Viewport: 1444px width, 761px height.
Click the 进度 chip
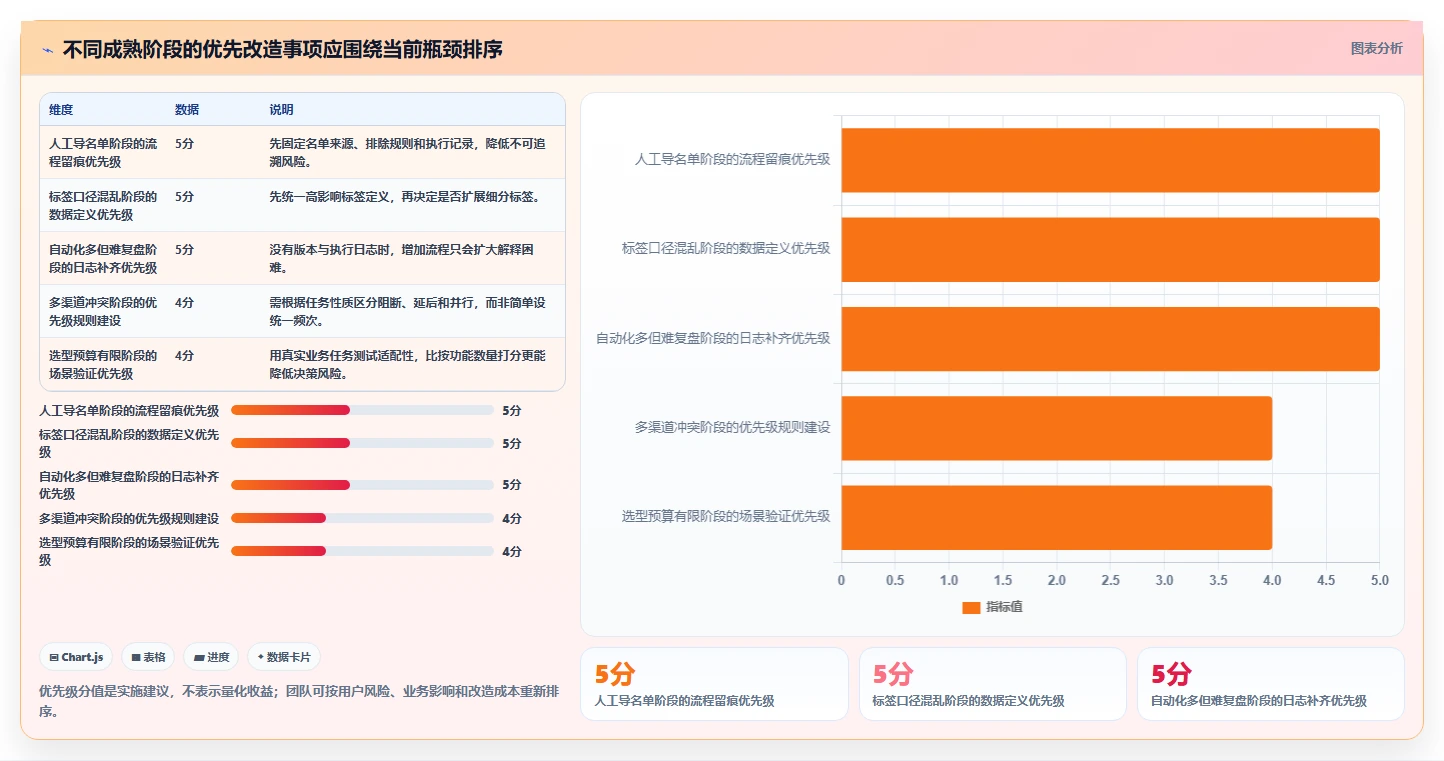click(x=212, y=657)
